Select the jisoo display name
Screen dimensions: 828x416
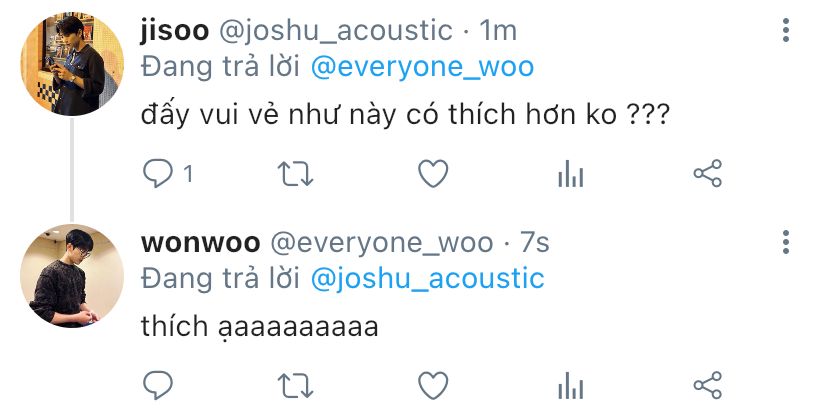pyautogui.click(x=174, y=31)
